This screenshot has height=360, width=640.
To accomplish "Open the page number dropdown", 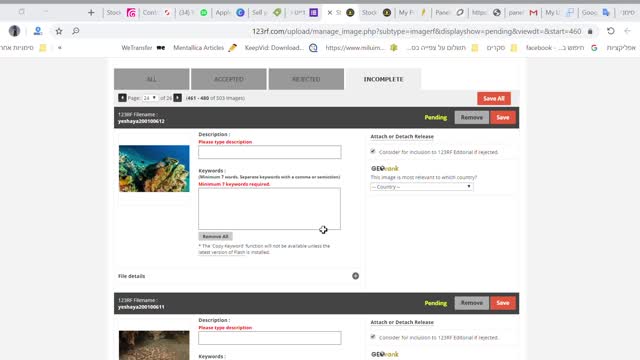I will 150,98.
